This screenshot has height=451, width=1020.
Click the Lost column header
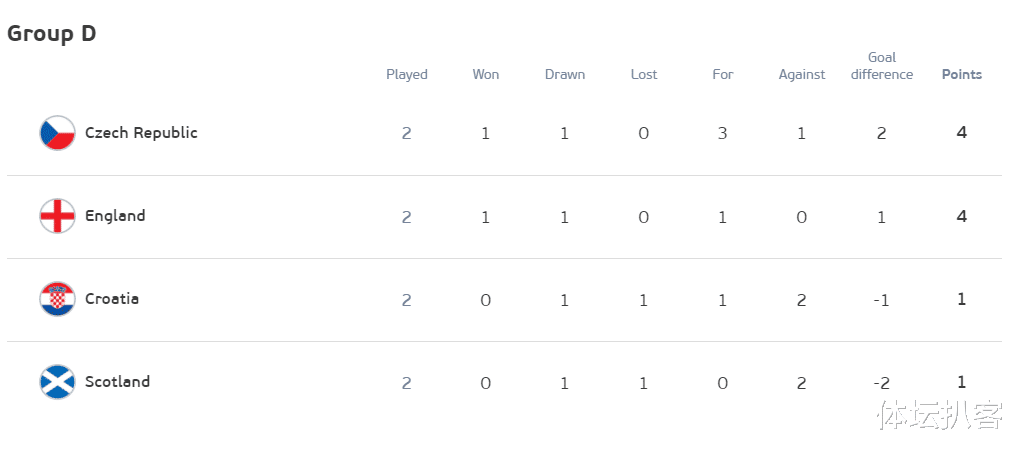point(644,75)
